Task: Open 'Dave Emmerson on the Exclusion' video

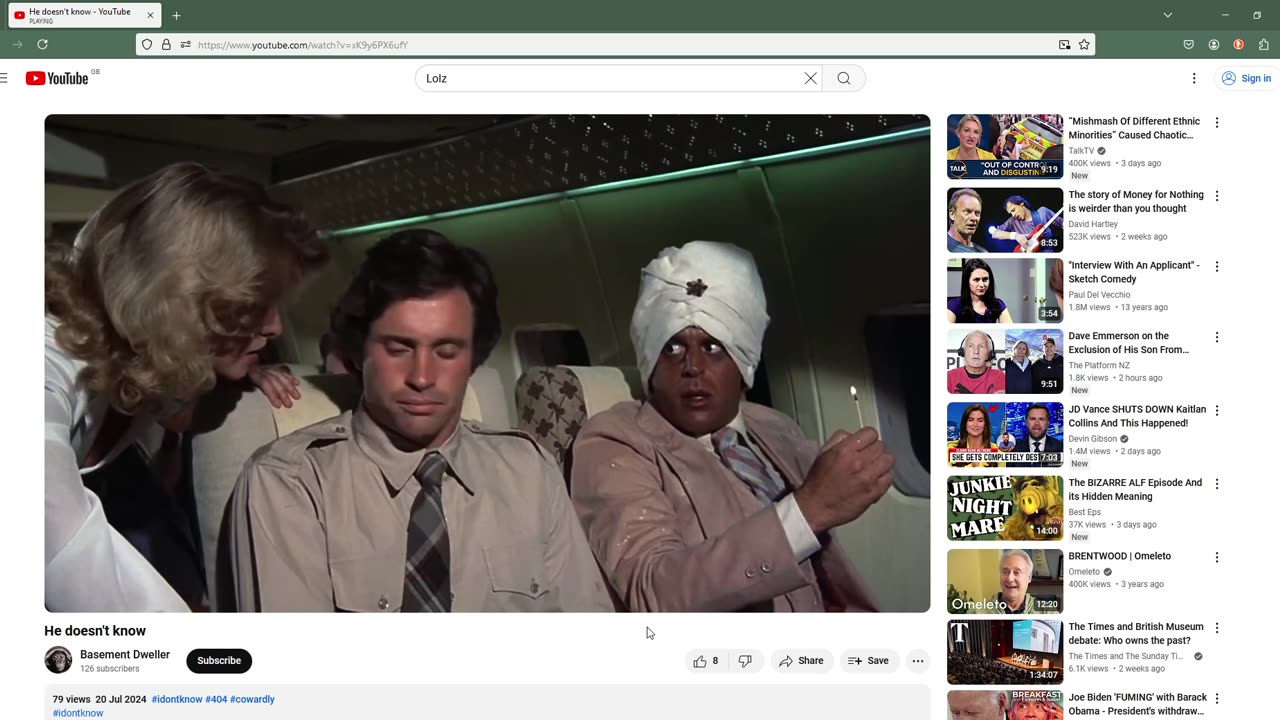Action: click(1129, 343)
